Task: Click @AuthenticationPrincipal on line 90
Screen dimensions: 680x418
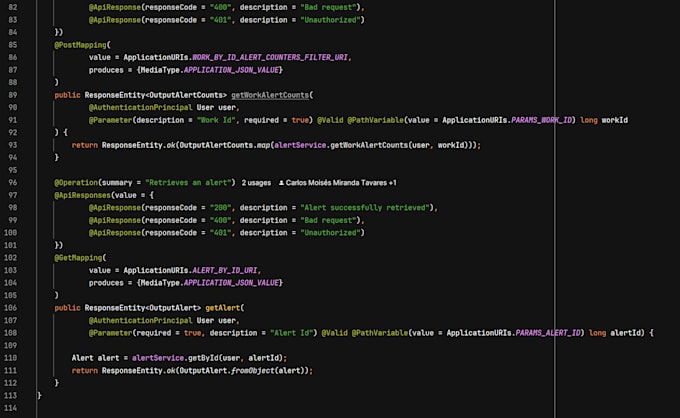Action: [141, 108]
